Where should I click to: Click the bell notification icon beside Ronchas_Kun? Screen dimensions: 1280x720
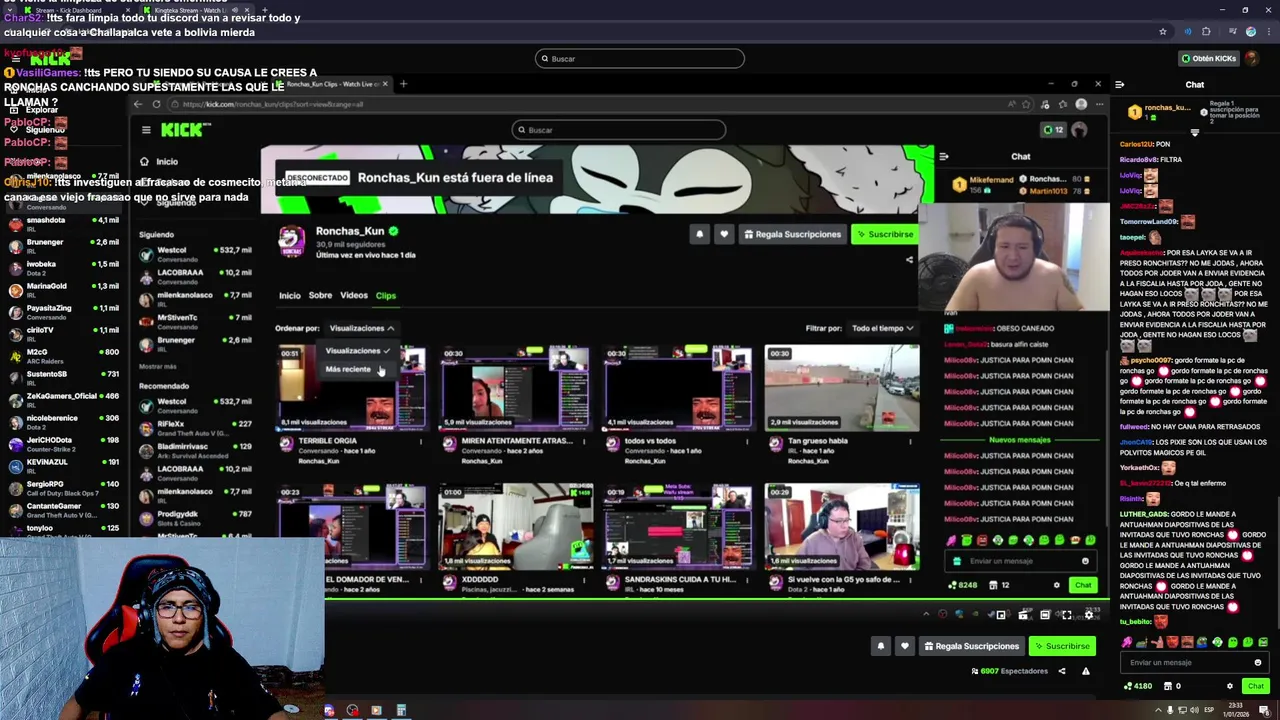click(x=699, y=234)
